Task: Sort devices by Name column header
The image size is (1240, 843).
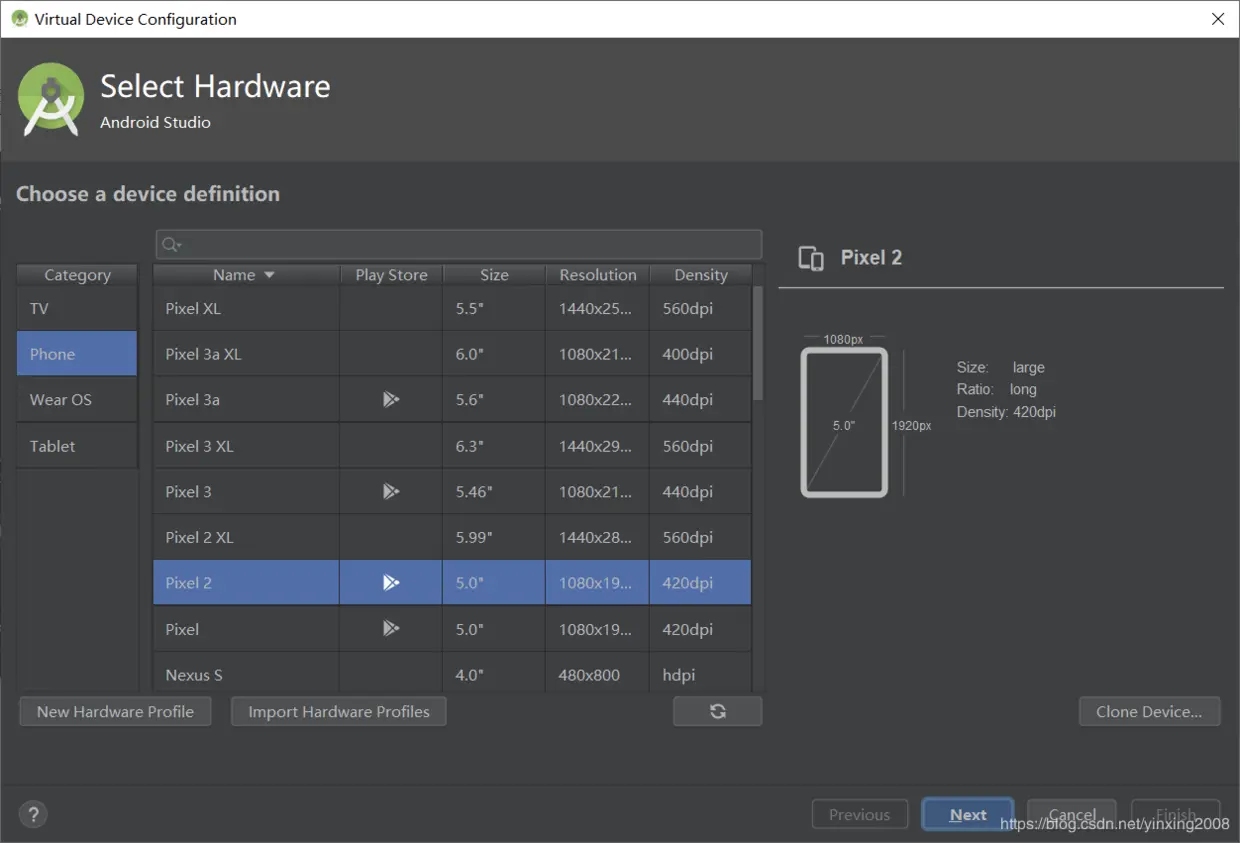Action: tap(245, 275)
